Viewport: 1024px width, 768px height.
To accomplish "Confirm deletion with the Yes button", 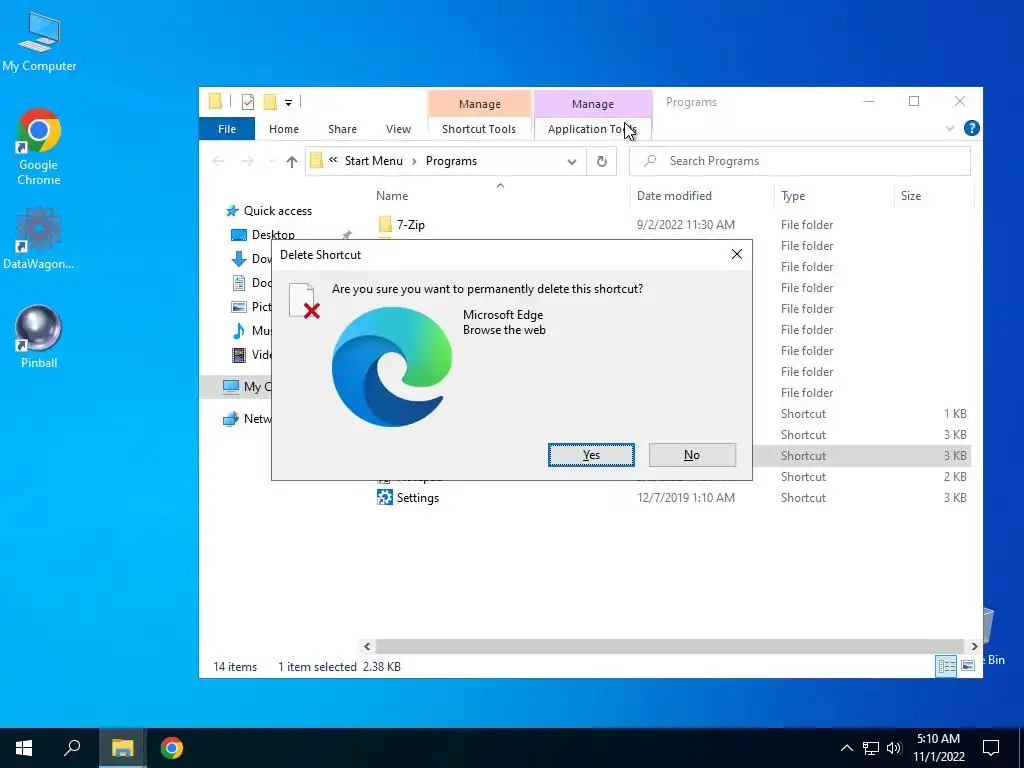I will click(591, 455).
